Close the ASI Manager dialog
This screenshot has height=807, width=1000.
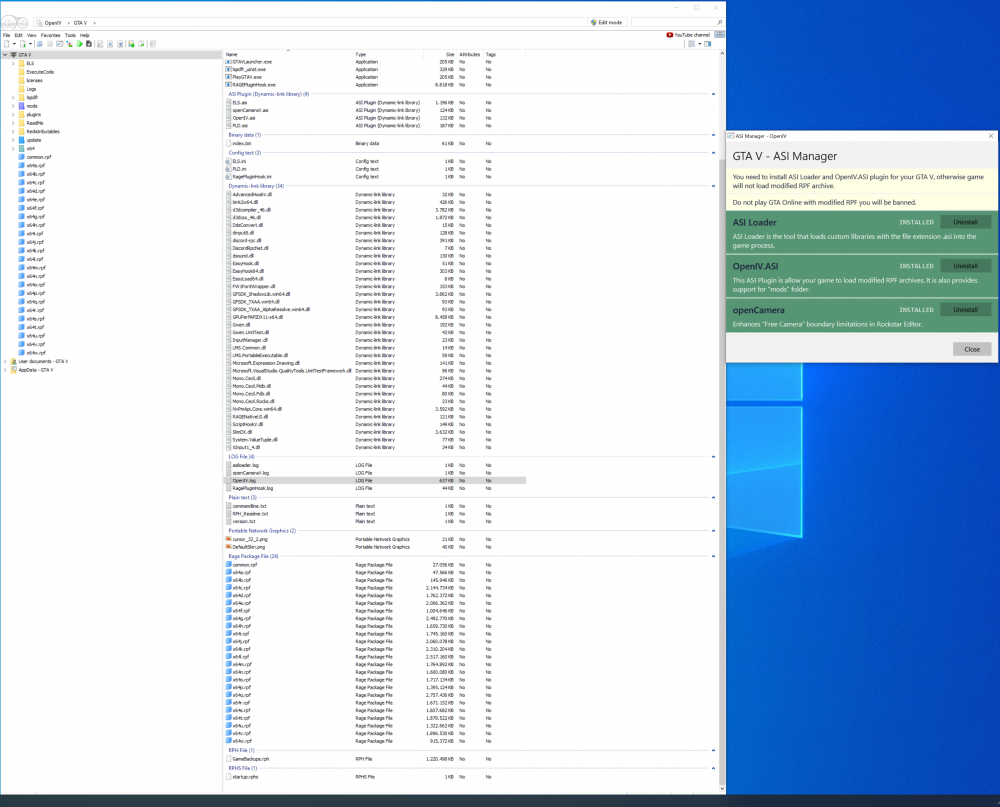(x=972, y=349)
